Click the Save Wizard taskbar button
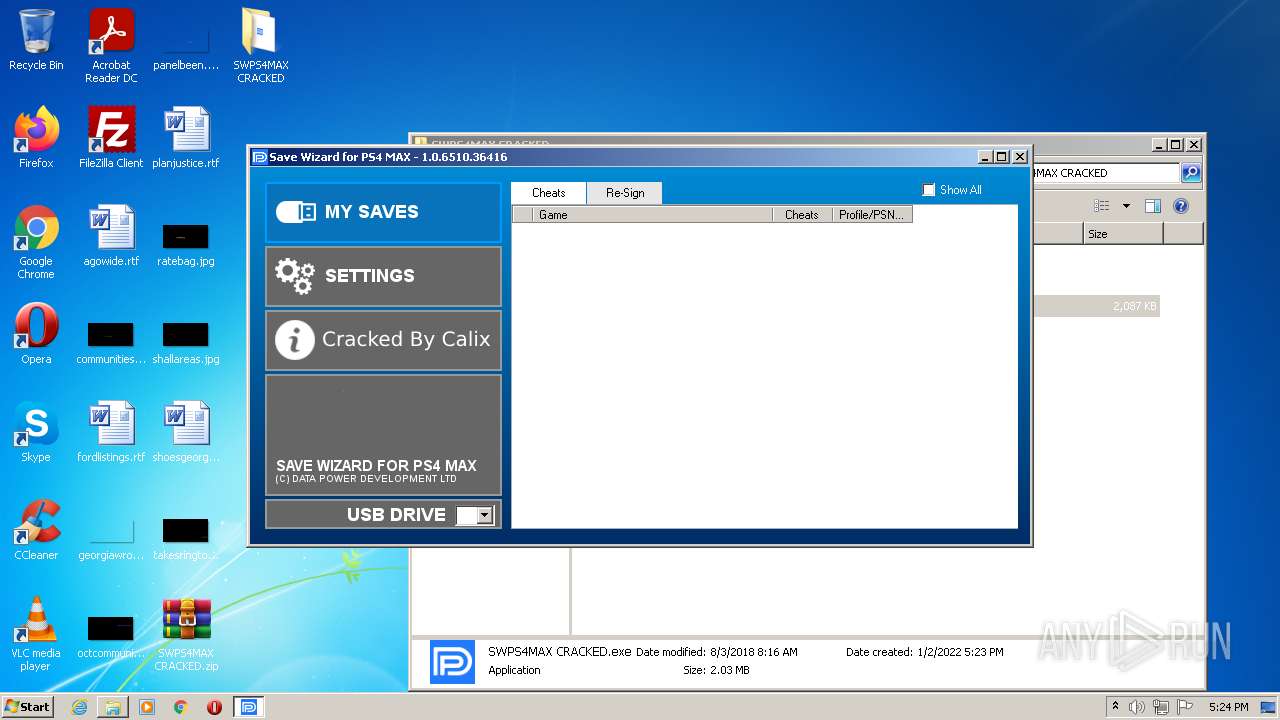 pos(249,707)
